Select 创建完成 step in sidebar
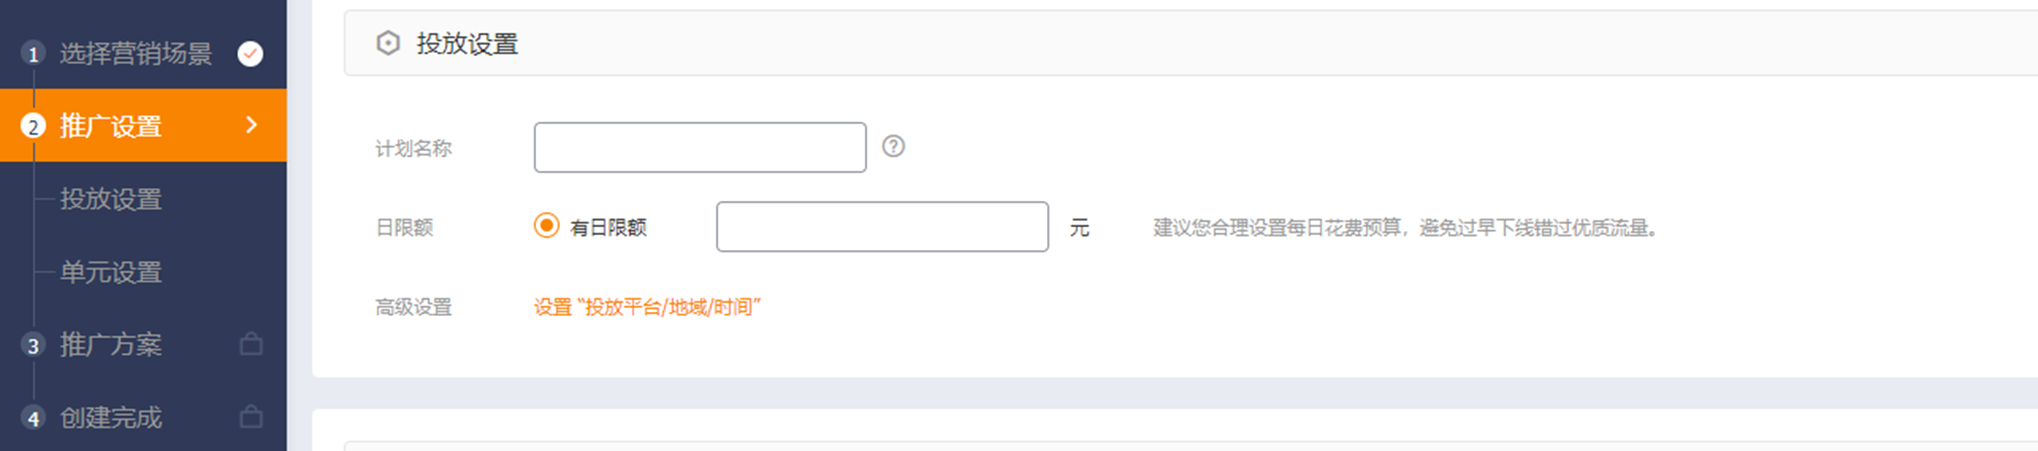2038x451 pixels. click(x=111, y=418)
